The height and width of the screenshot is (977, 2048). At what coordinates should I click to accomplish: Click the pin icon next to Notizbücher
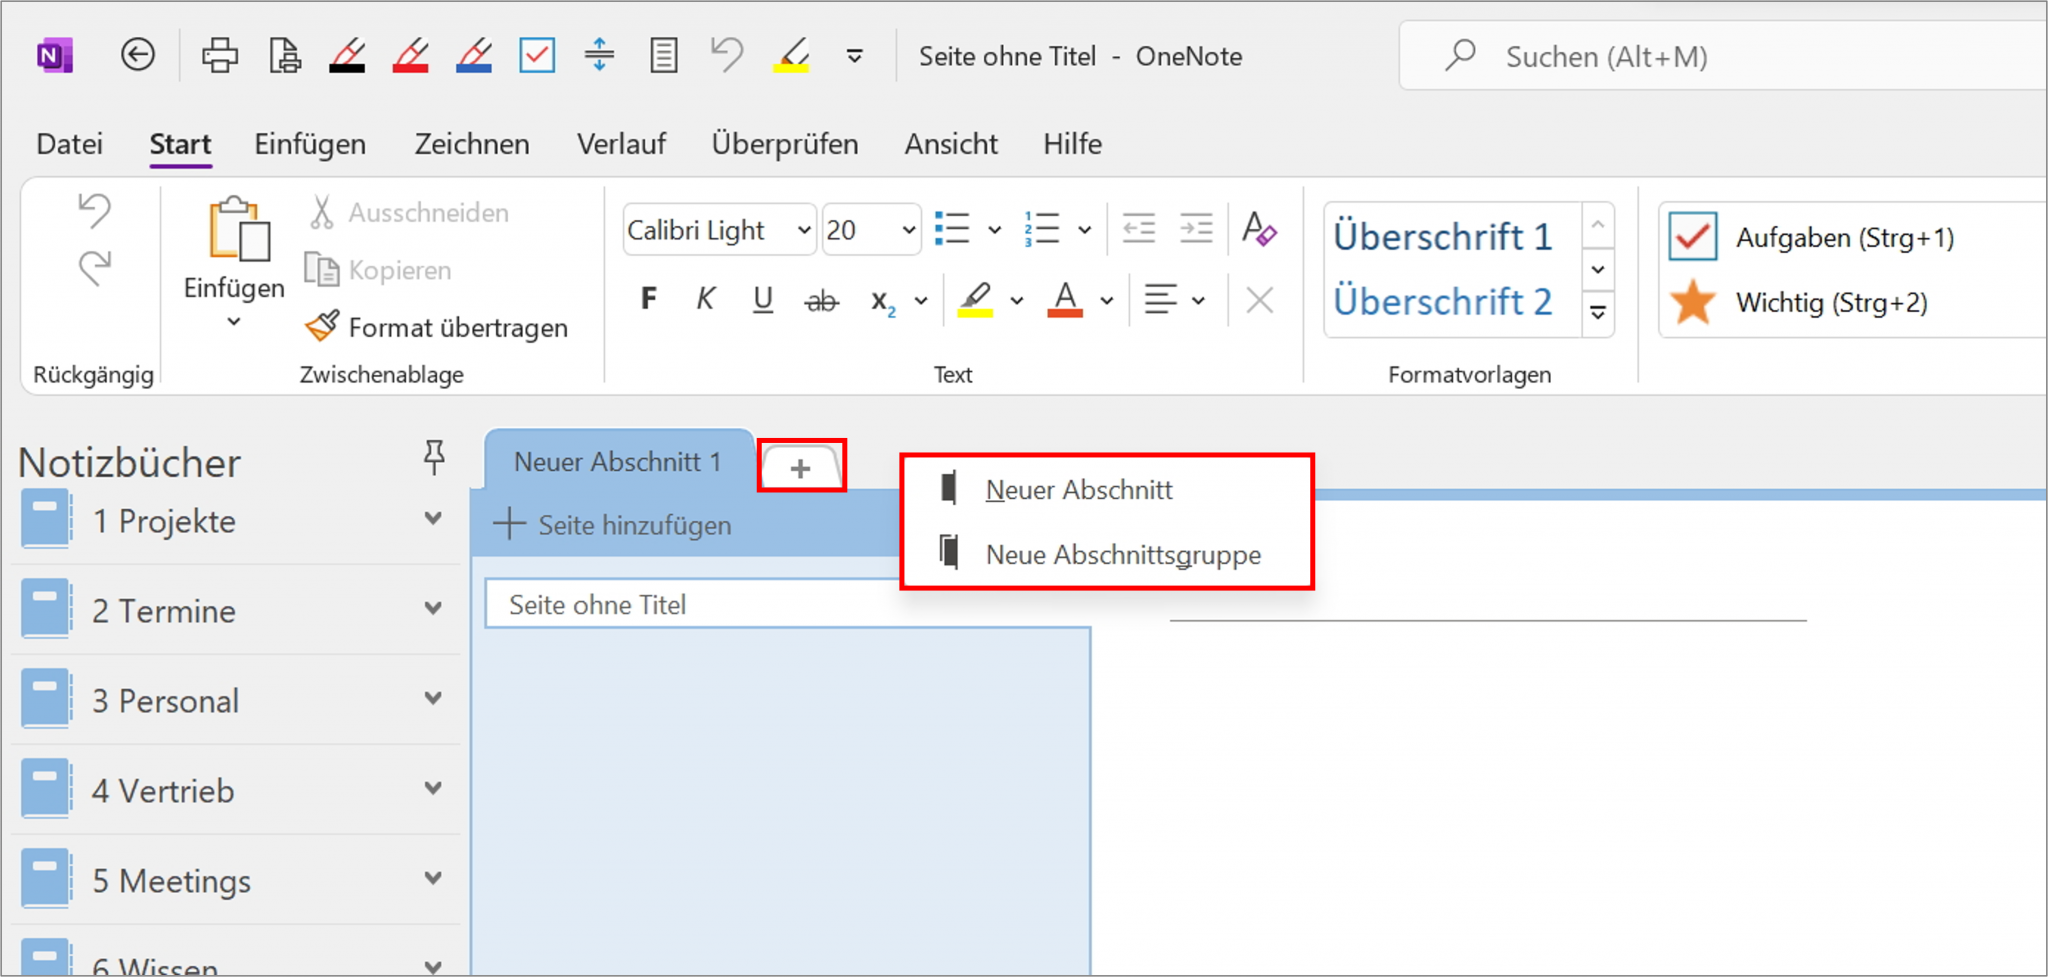(434, 458)
